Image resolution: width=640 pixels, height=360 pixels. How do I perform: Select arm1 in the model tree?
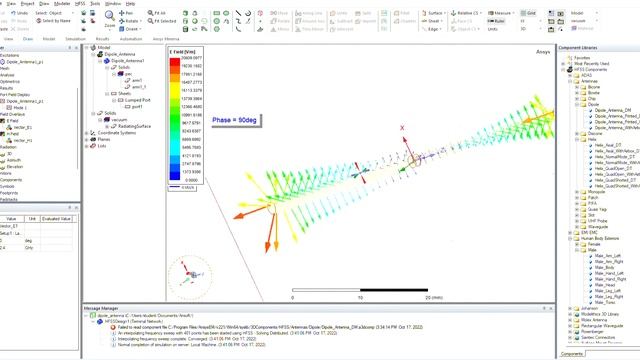tap(137, 80)
